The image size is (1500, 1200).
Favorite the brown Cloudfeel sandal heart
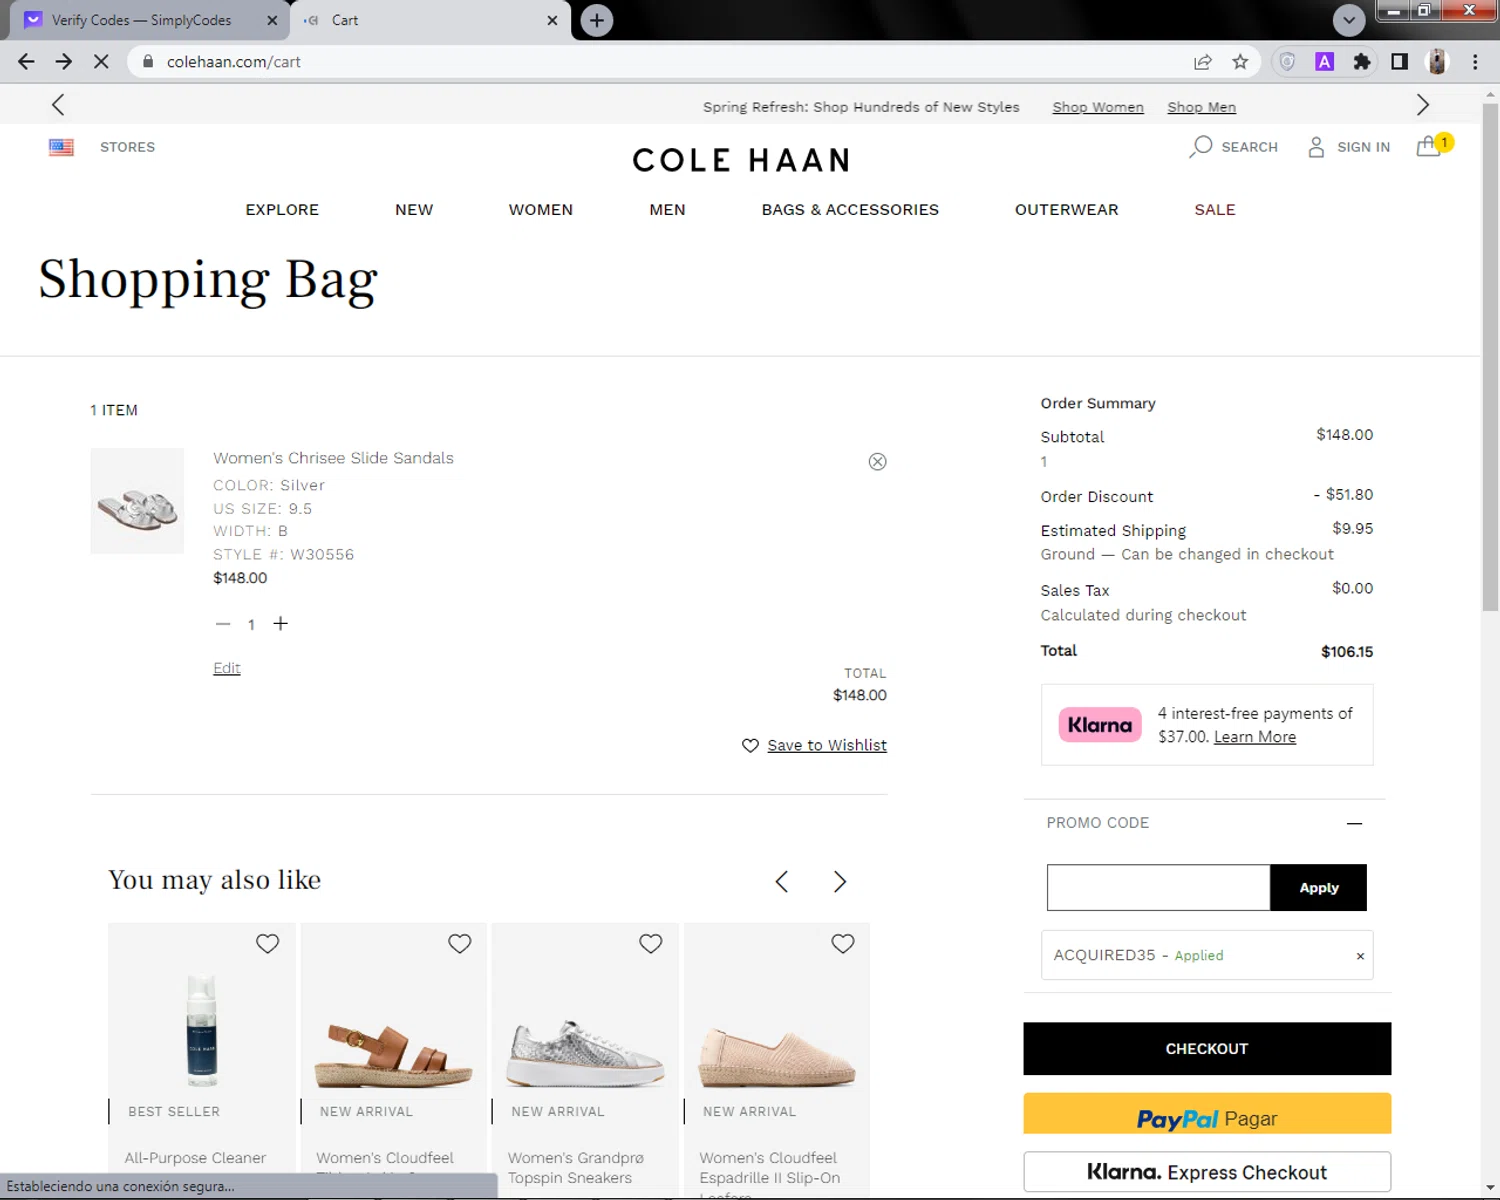click(x=459, y=944)
